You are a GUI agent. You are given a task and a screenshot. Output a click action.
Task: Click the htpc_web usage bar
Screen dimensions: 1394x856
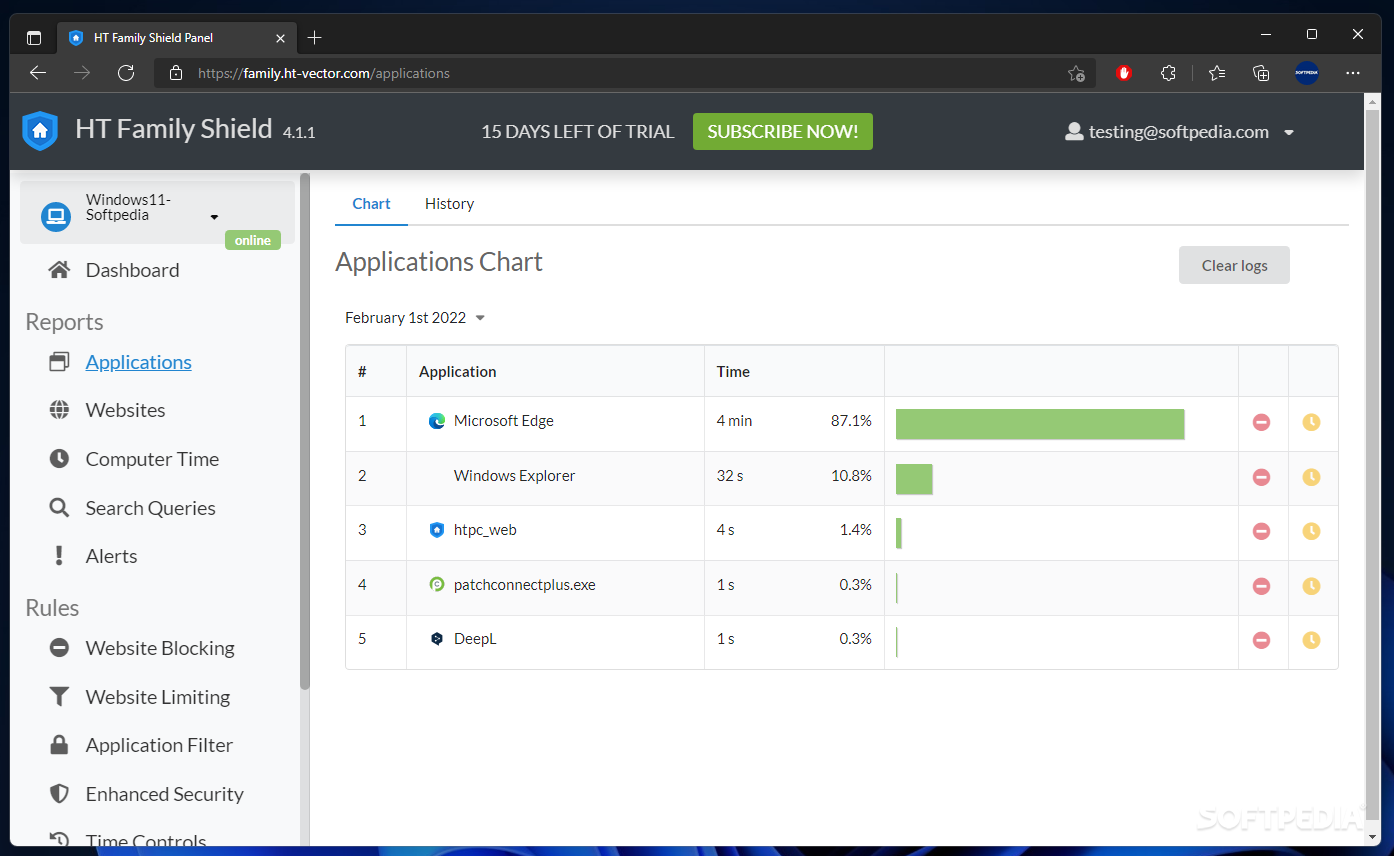(x=899, y=533)
